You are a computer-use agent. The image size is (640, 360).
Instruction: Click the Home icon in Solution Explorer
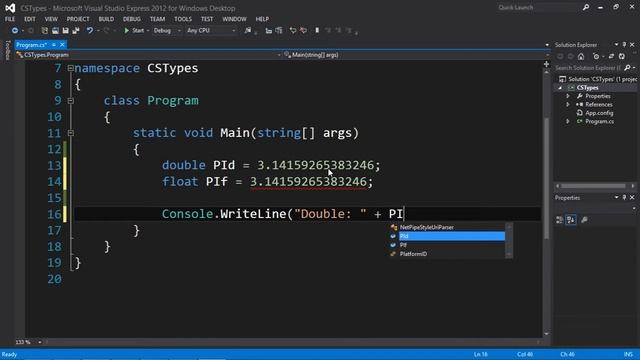[x=581, y=56]
